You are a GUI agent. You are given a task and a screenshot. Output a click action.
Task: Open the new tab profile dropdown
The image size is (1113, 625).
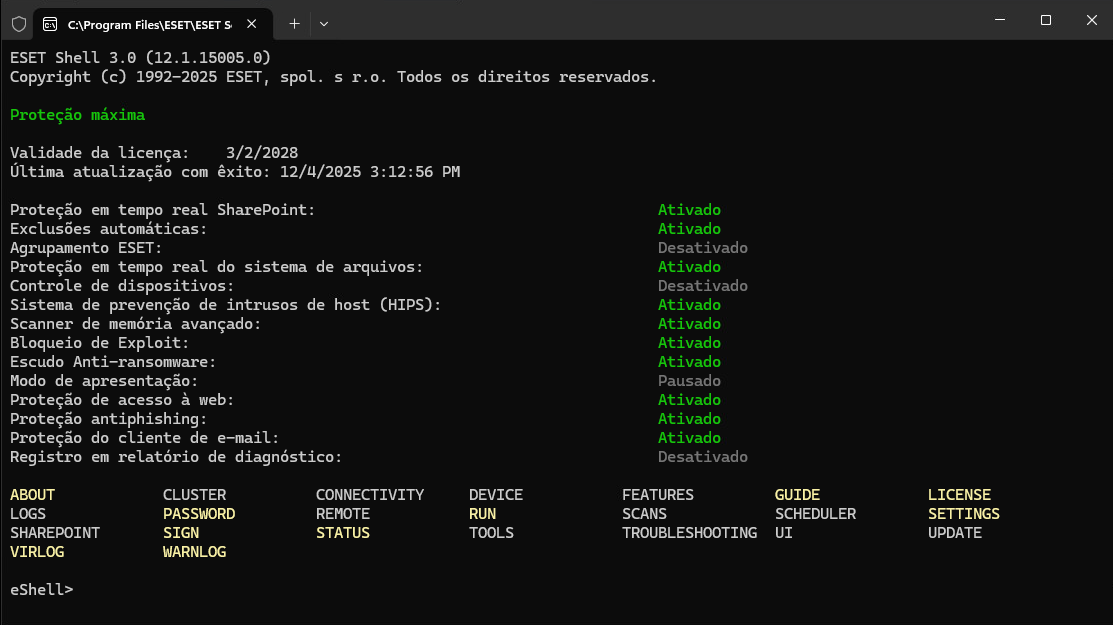coord(323,23)
